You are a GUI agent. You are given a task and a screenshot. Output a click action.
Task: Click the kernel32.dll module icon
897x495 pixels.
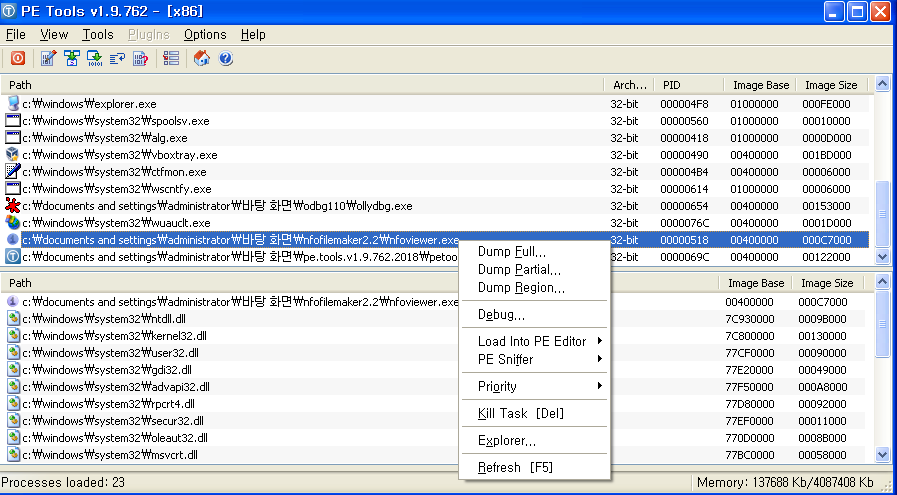tap(13, 335)
